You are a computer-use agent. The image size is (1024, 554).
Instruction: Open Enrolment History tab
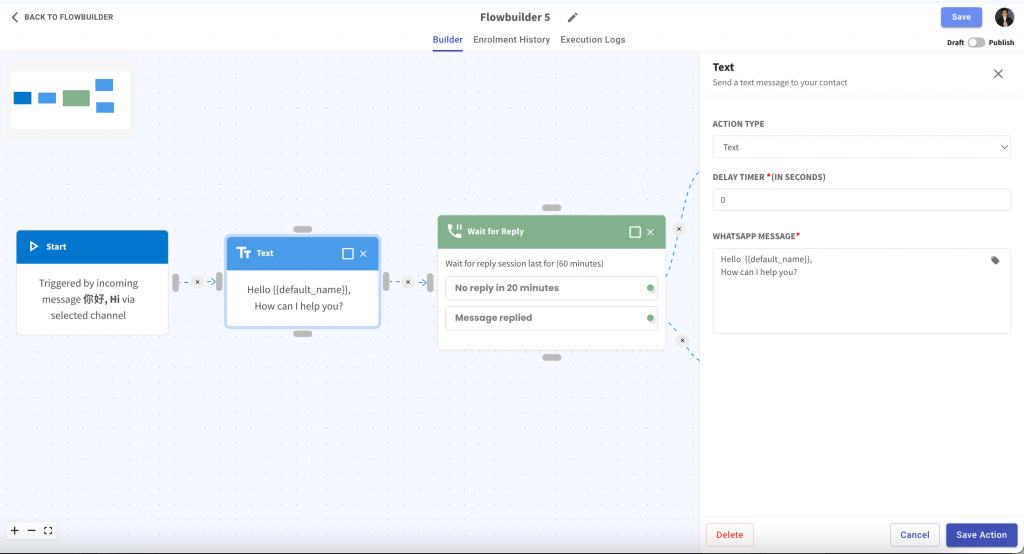click(x=511, y=40)
